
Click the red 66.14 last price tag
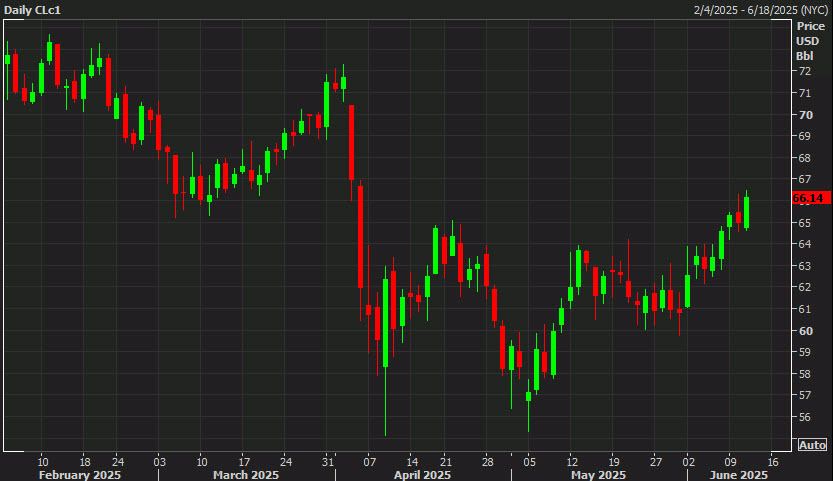click(811, 198)
